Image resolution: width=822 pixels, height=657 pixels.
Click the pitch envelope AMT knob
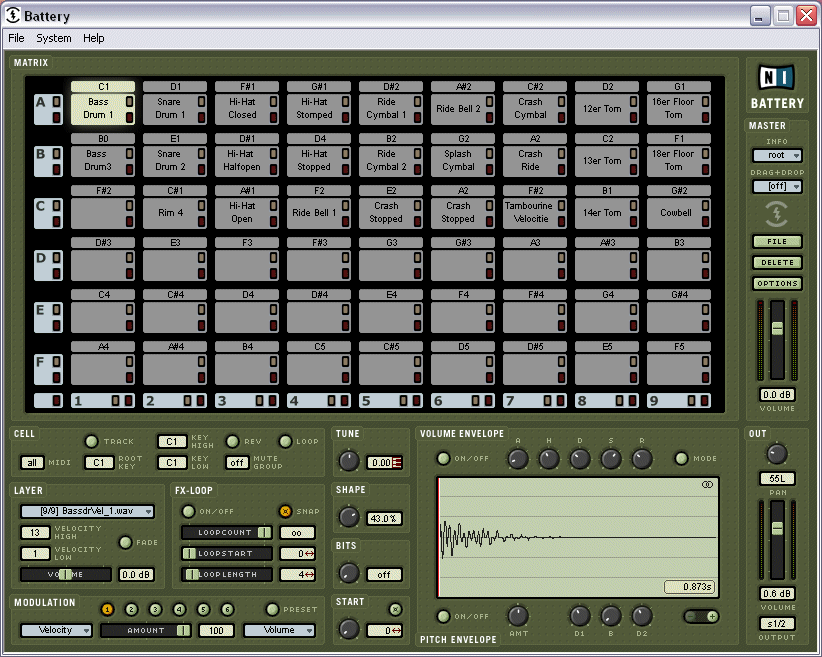point(518,616)
